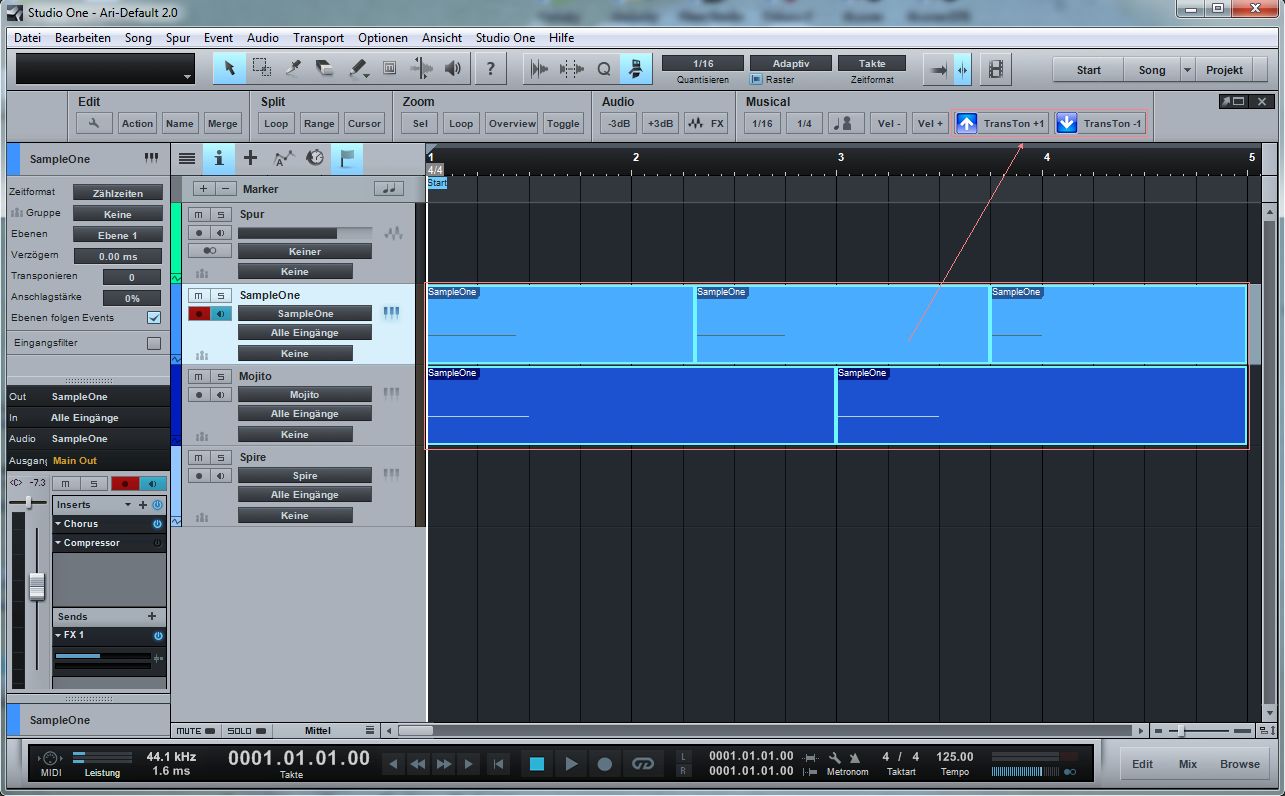Open the Transport menu
The width and height of the screenshot is (1285, 796).
point(318,38)
